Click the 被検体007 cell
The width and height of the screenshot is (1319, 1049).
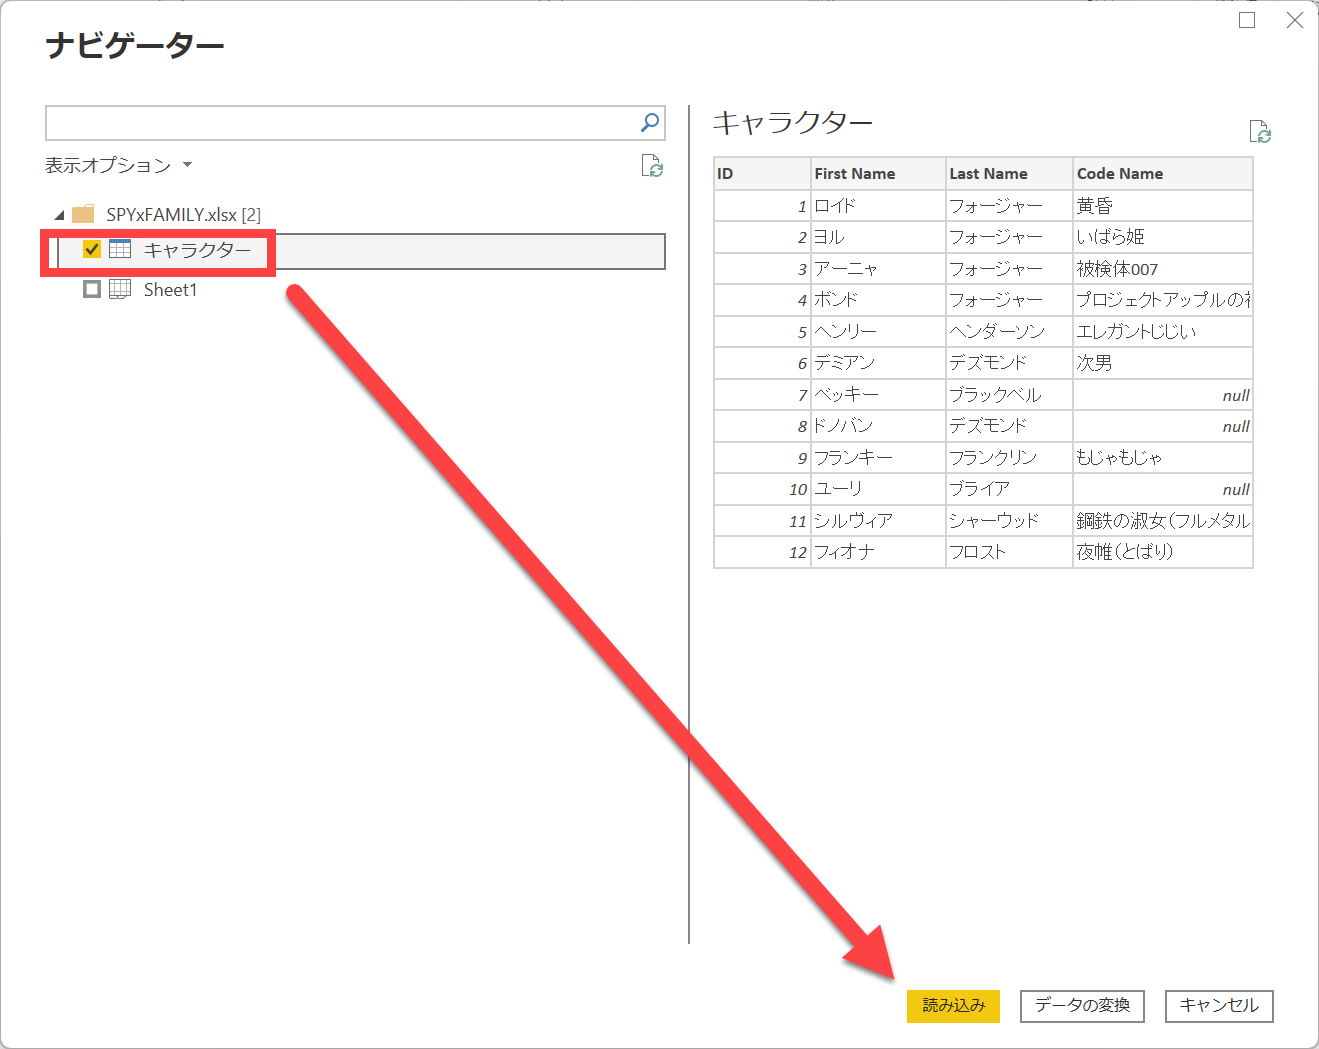(x=1163, y=269)
